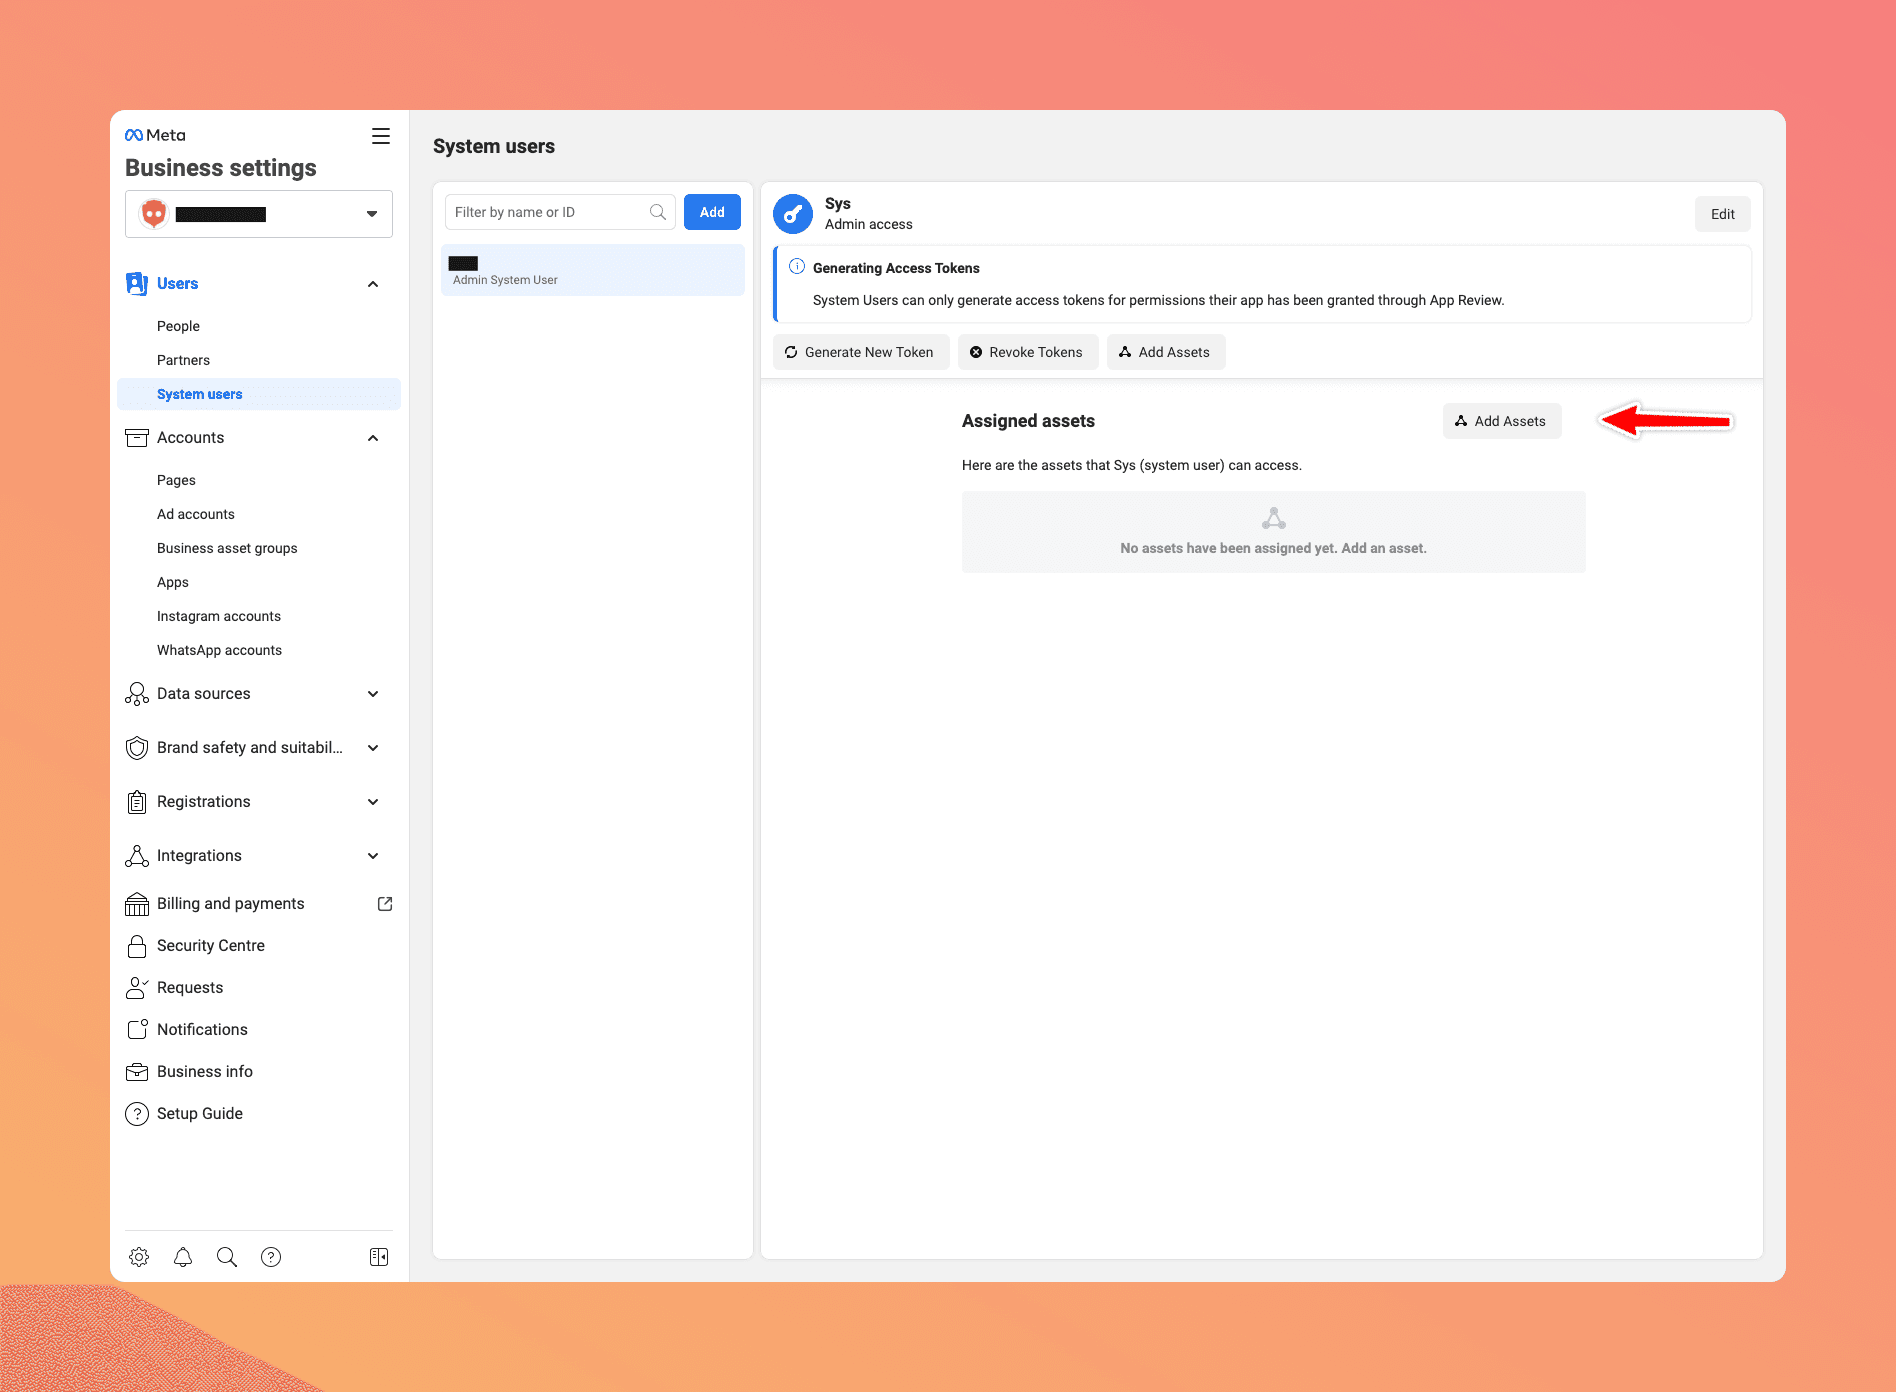The height and width of the screenshot is (1392, 1896).
Task: Open the Setup Guide
Action: (200, 1114)
